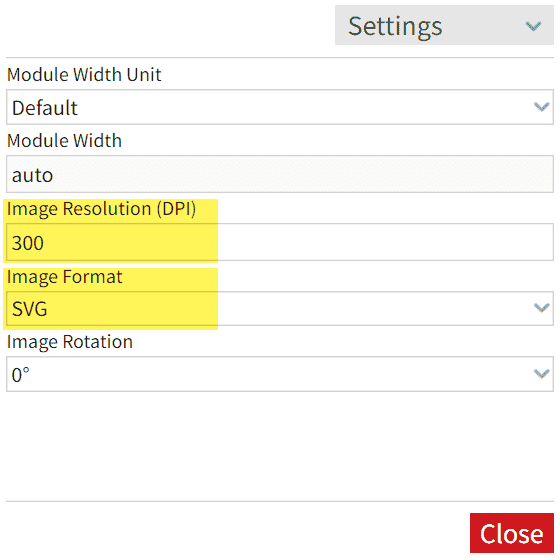Click the chevron in the Default dropdown
Image resolution: width=560 pixels, height=560 pixels.
[541, 107]
